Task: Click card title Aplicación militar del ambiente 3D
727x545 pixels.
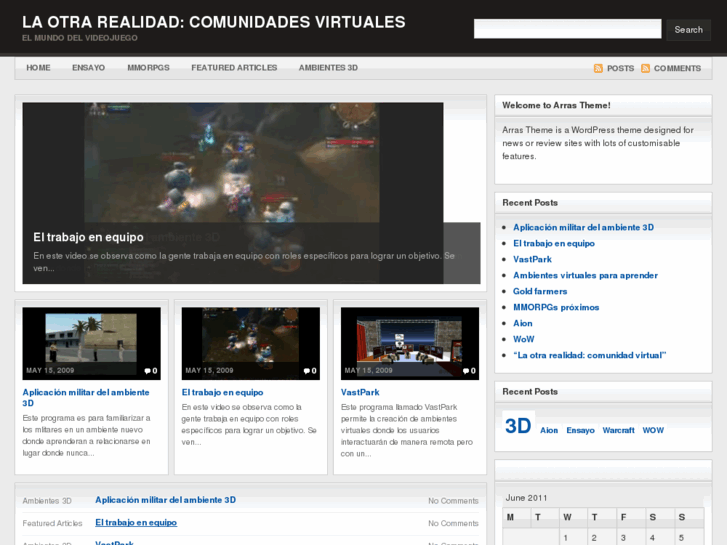Action: click(86, 398)
